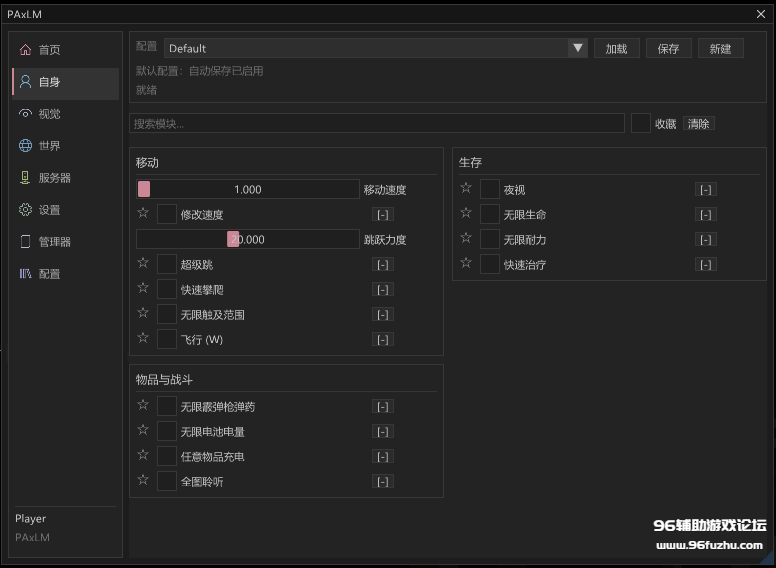Image resolution: width=776 pixels, height=568 pixels.
Task: Toggle the 任意物品充电 checkbox
Action: (x=167, y=456)
